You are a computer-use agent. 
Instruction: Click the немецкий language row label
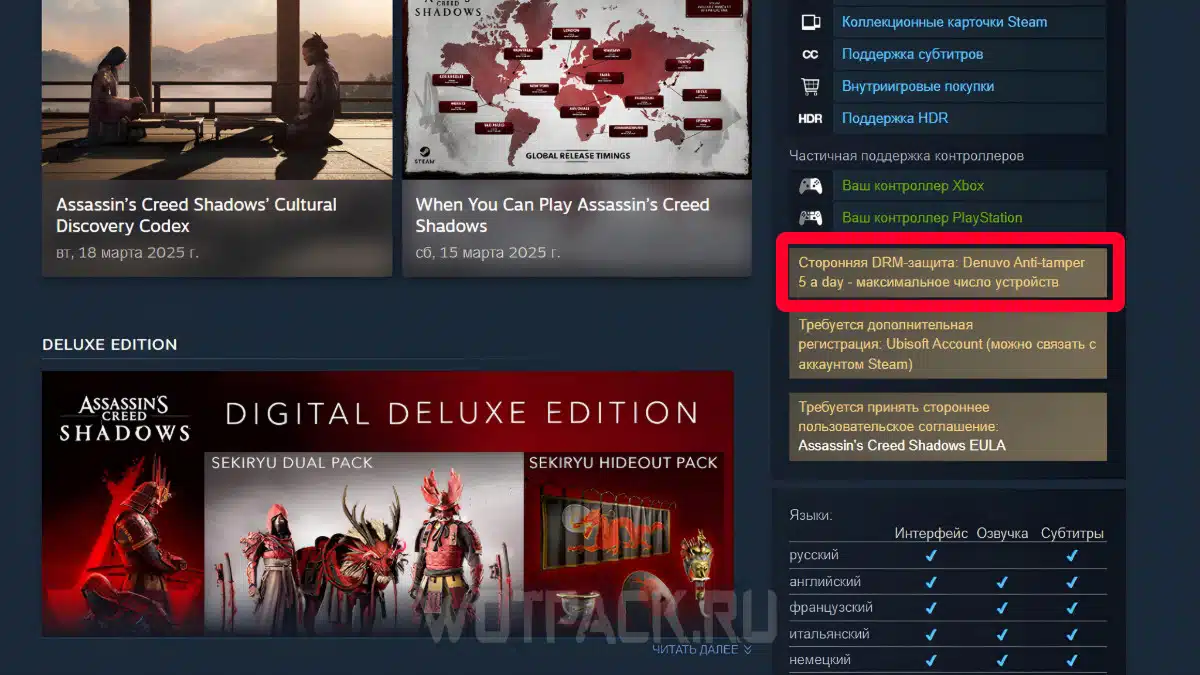[x=820, y=660]
